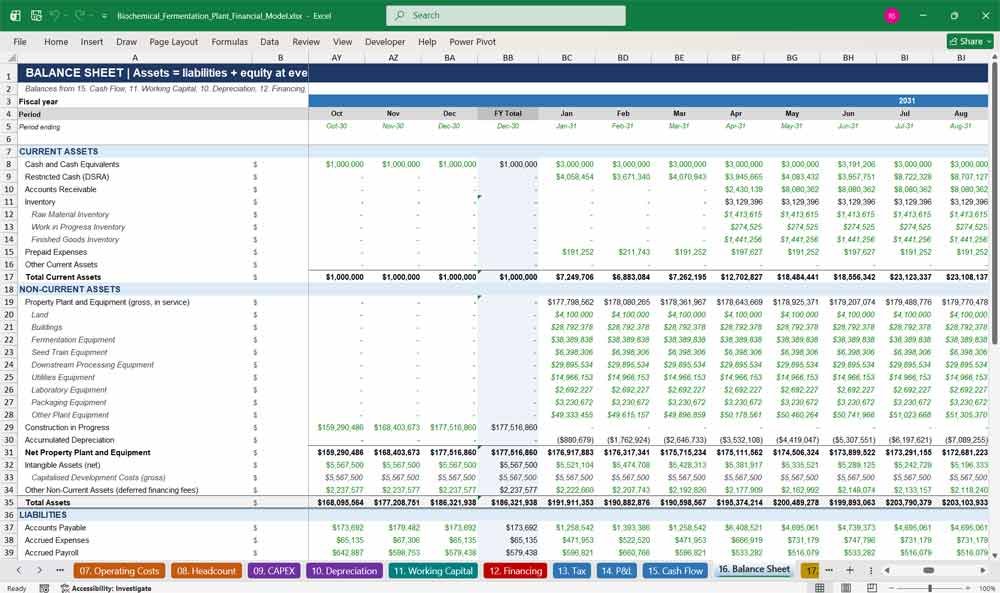Click the right ellipsis for more sheets
The height and width of the screenshot is (593, 1000).
coord(829,570)
